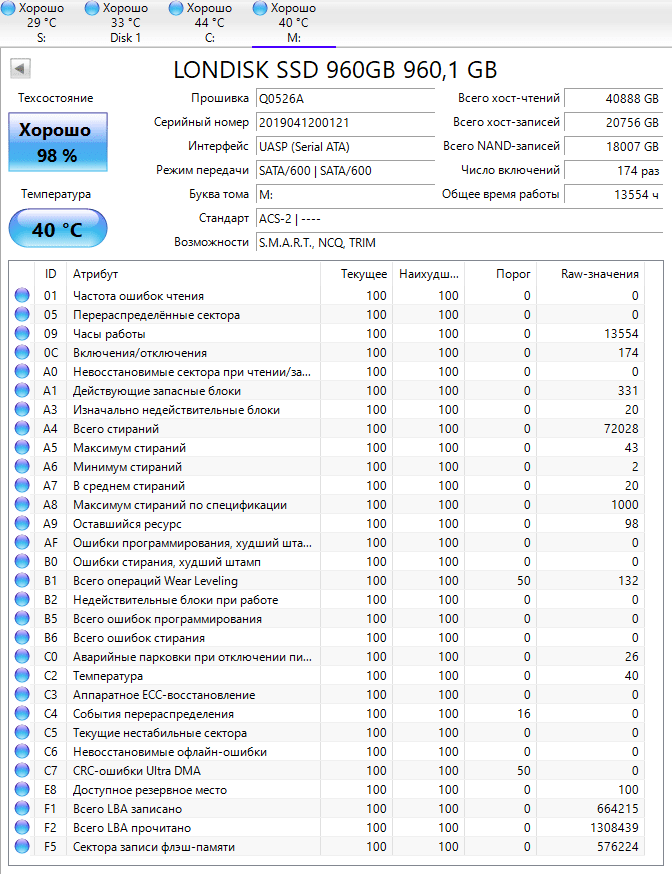Click status circle for Всего ошибок программирования
Screen dimensions: 672x874
point(22,618)
